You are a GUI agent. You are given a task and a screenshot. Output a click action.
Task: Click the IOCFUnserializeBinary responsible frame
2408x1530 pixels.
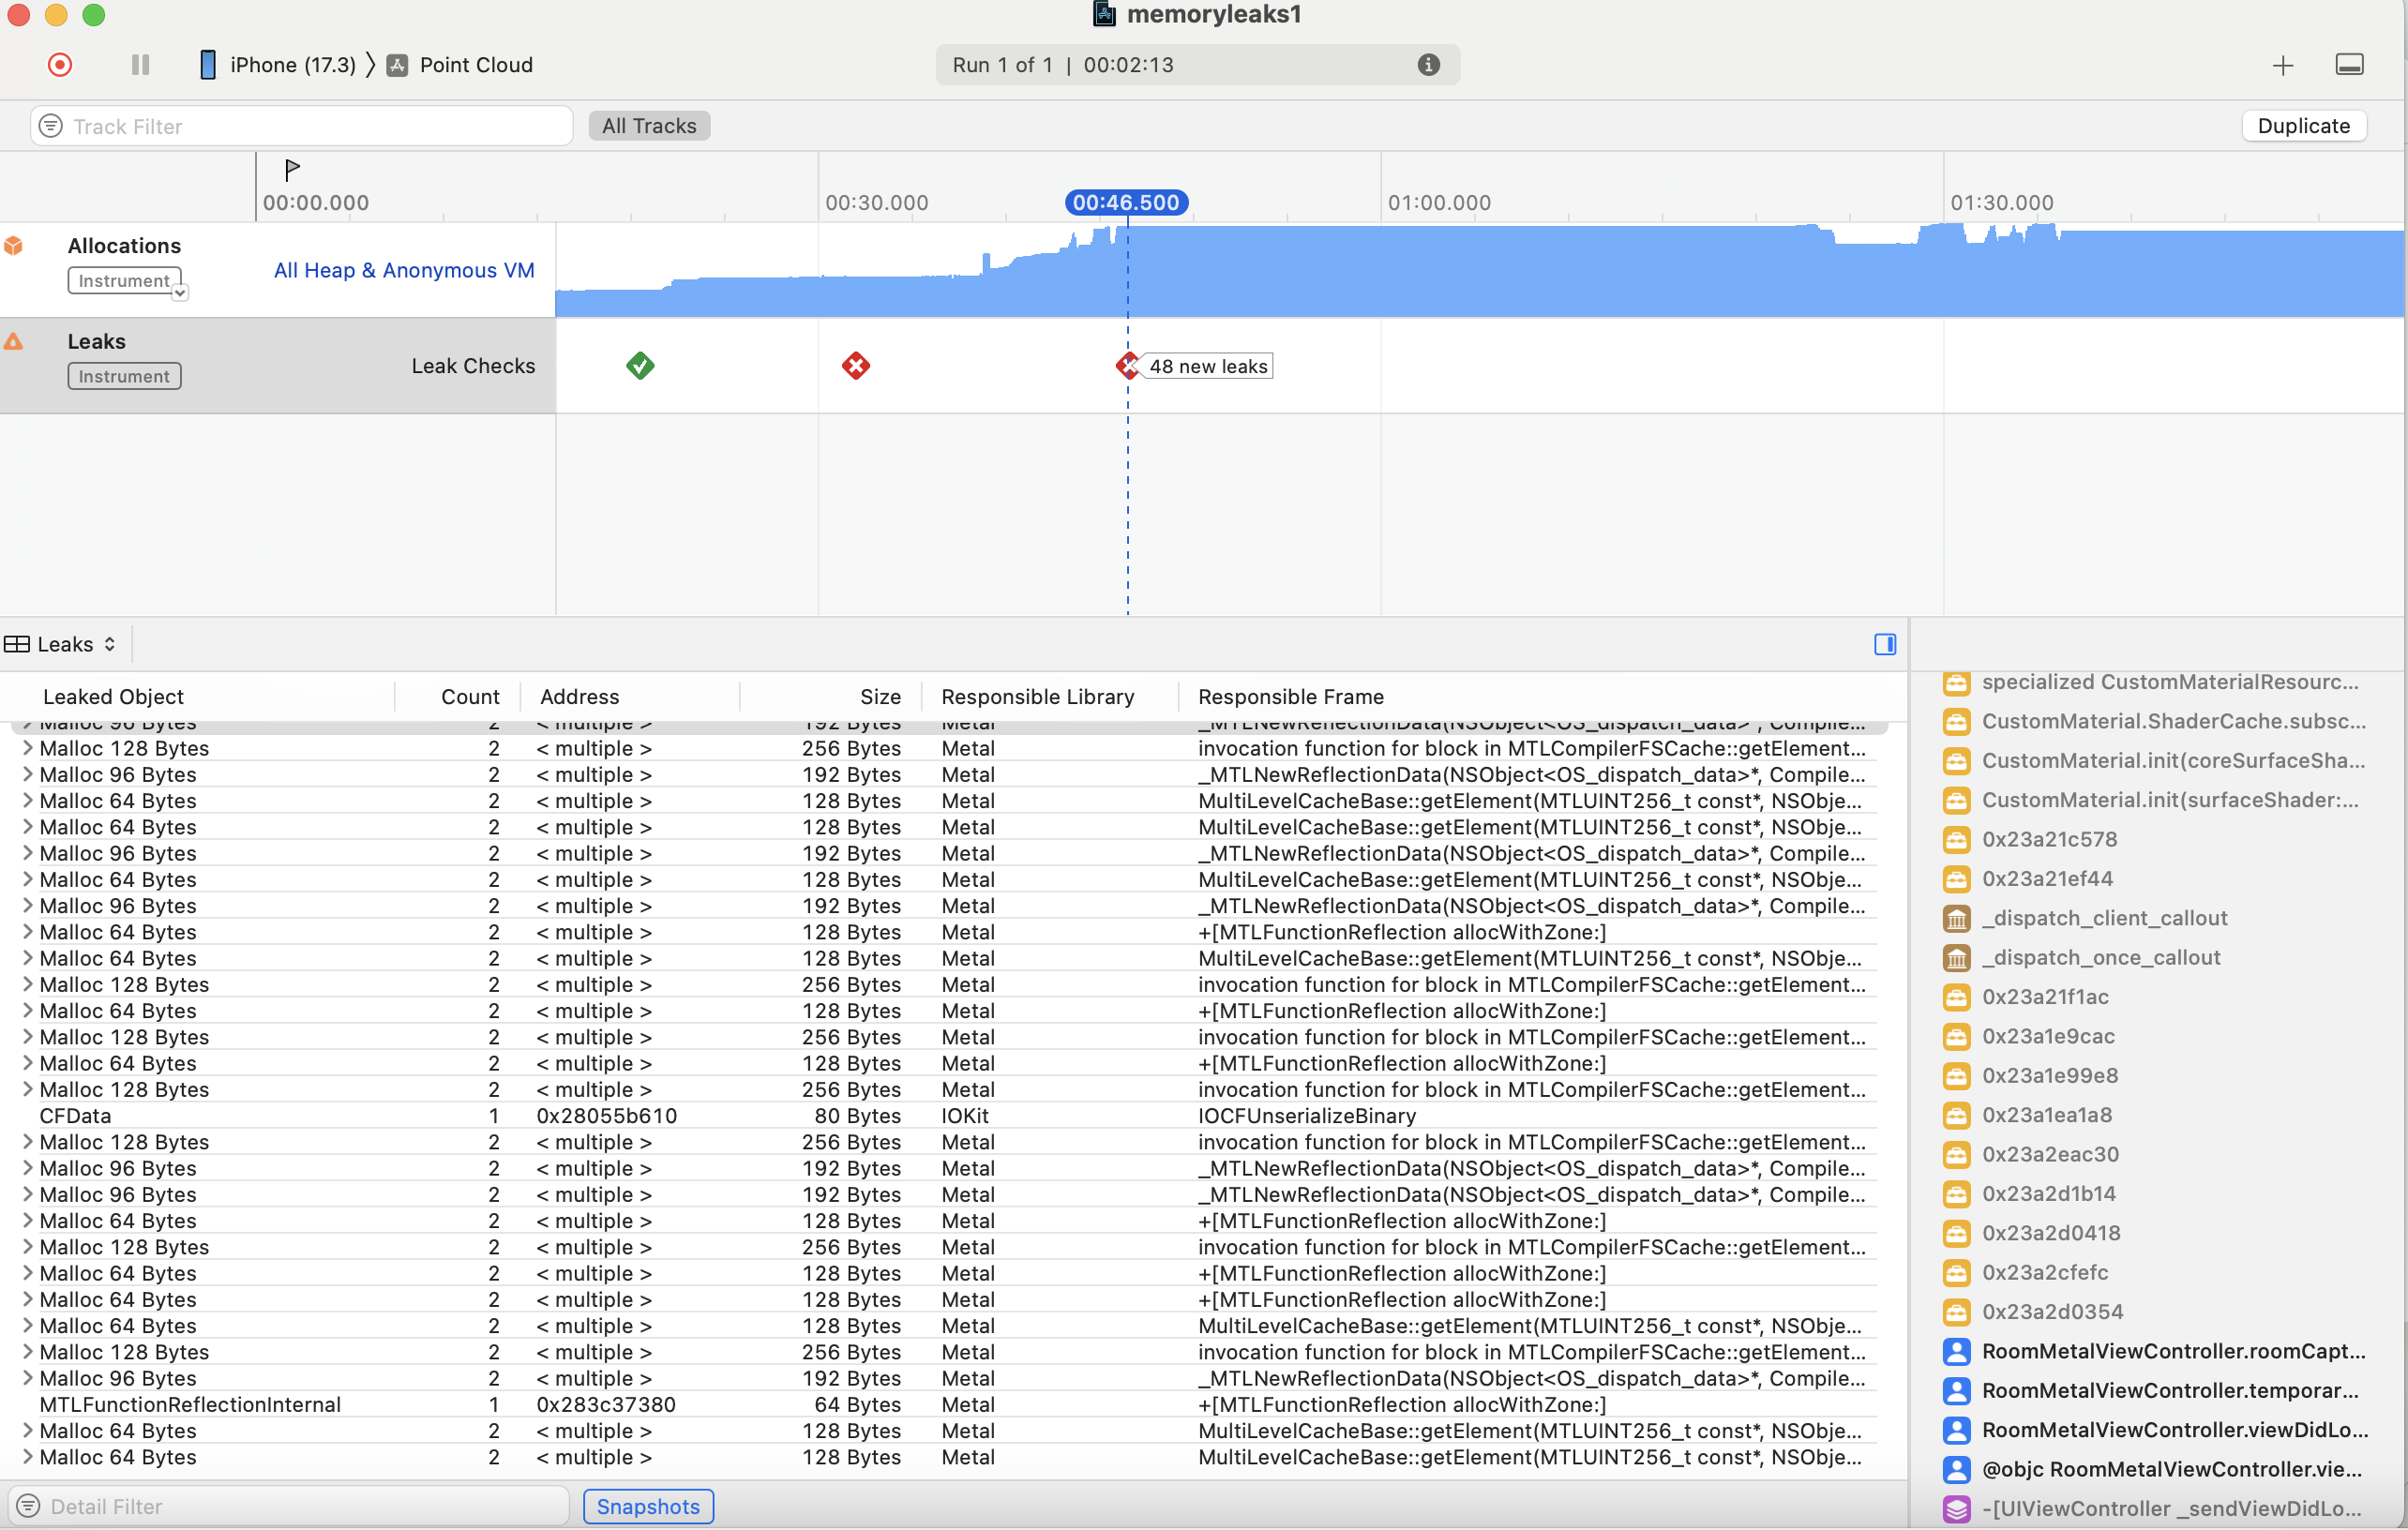[1307, 1116]
